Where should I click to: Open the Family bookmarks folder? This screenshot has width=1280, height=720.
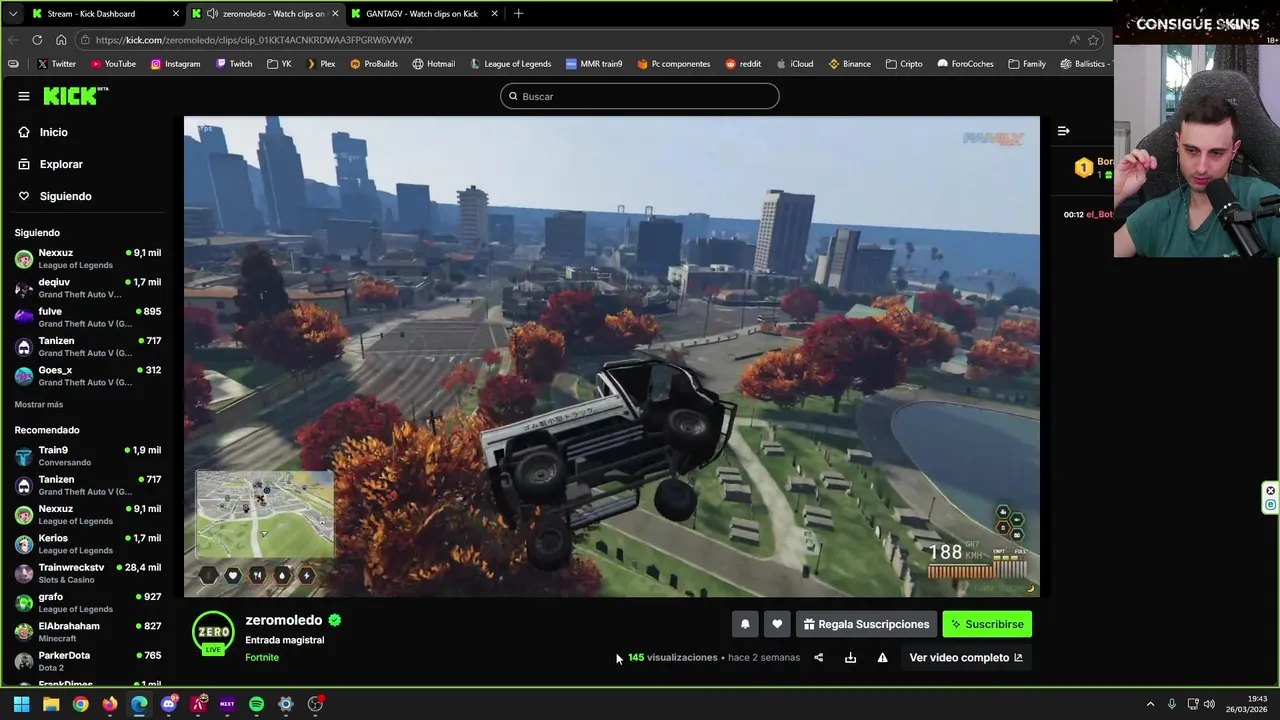click(x=1027, y=63)
